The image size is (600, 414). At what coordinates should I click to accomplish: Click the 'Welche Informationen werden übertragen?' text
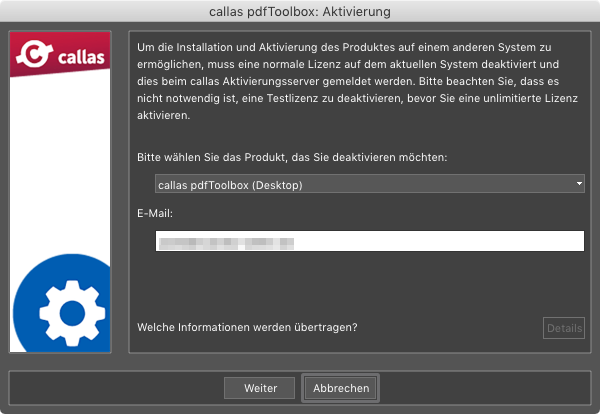click(x=247, y=328)
